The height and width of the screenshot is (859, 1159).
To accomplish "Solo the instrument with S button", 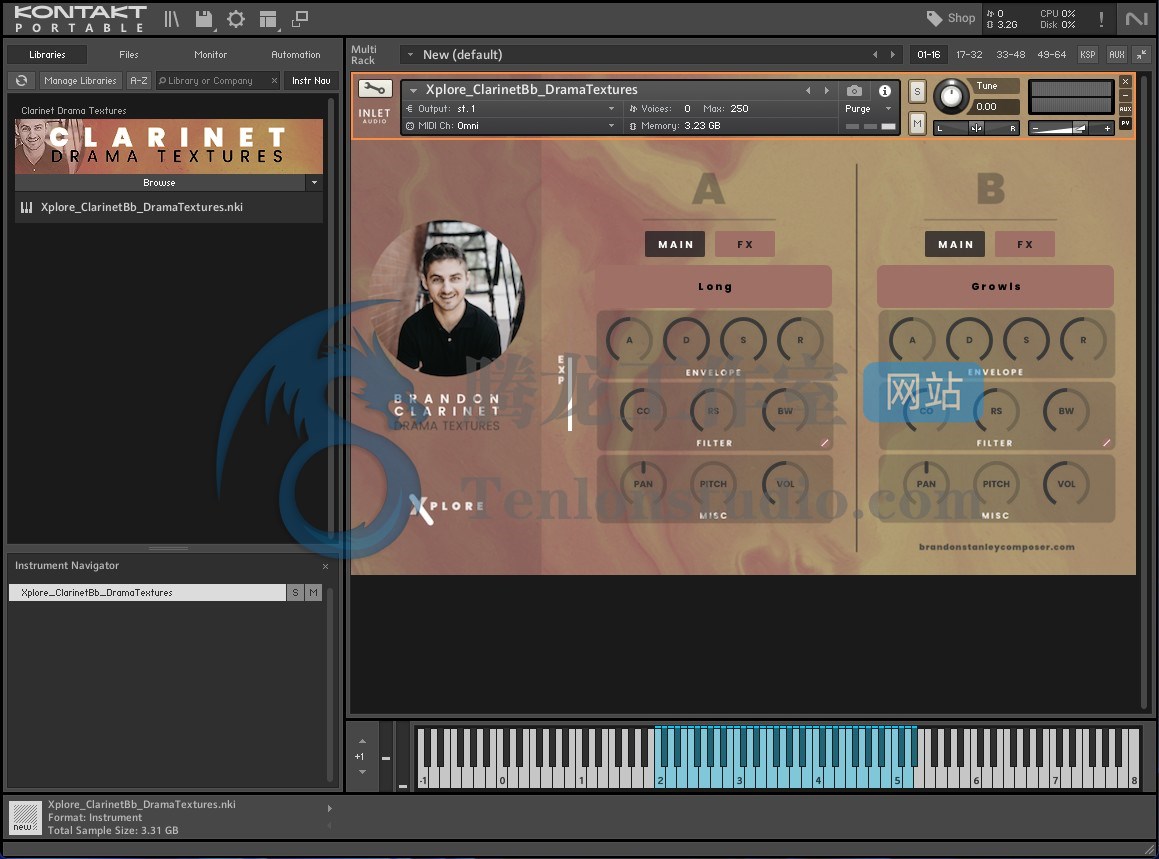I will coord(917,92).
